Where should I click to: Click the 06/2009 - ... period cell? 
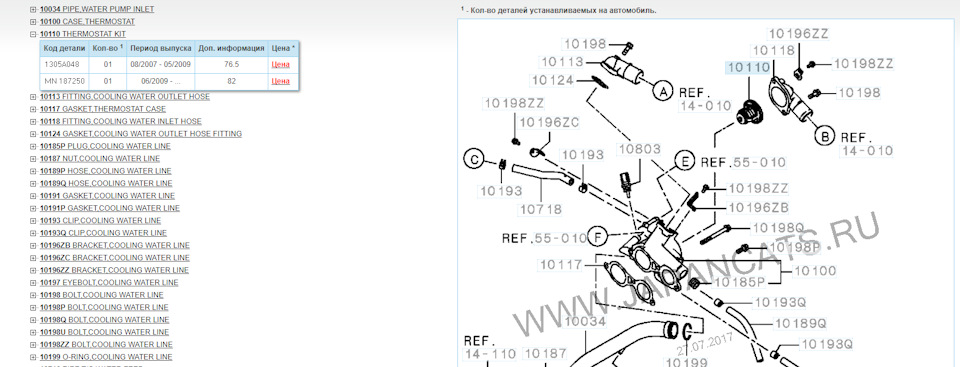click(160, 81)
